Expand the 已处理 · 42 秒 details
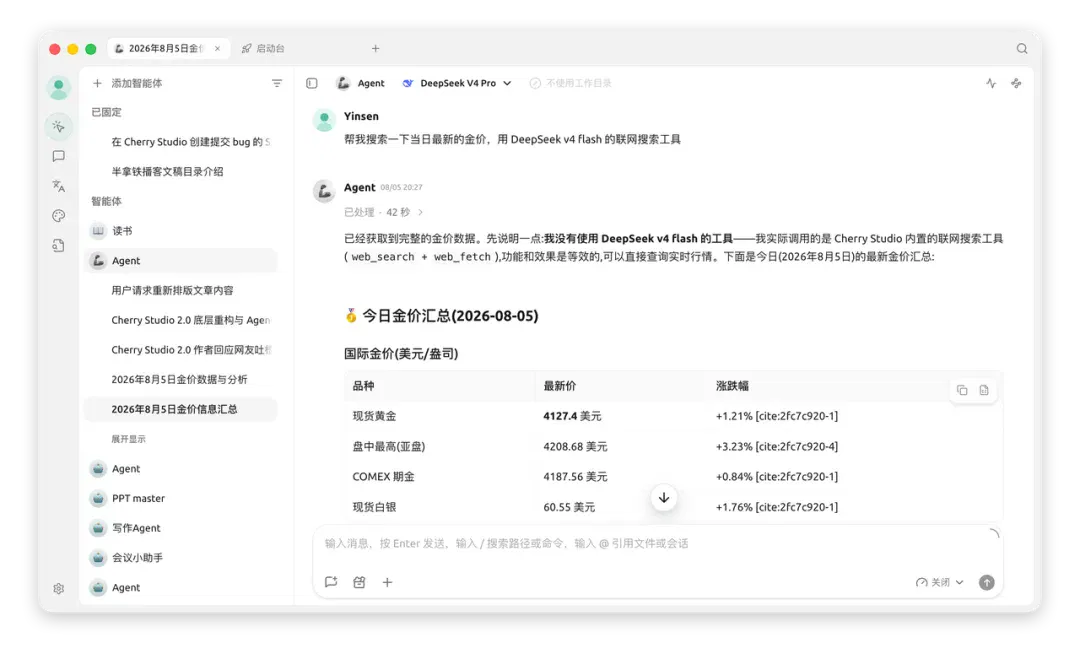1080x659 pixels. [384, 212]
